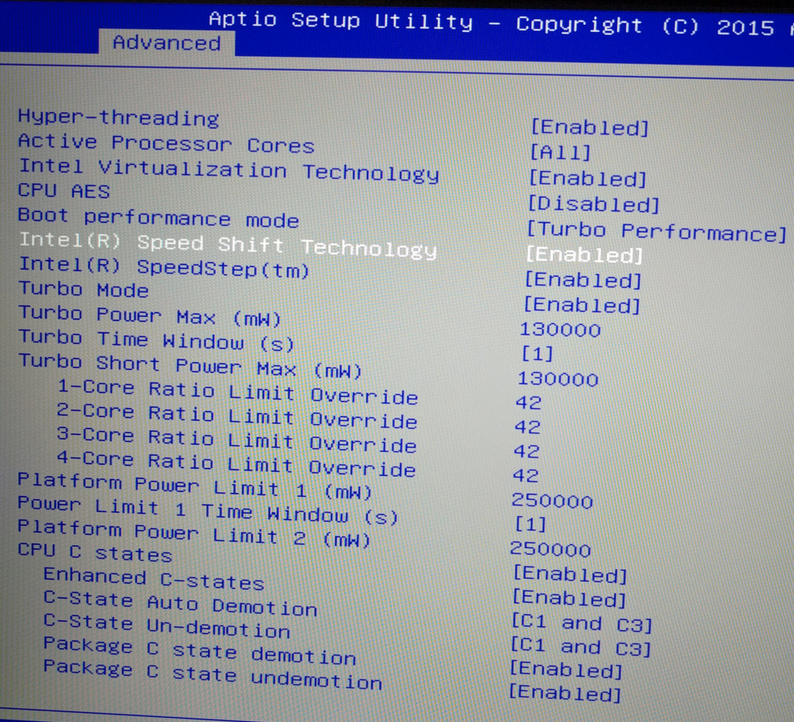
Task: Toggle Intel Virtualization Technology setting
Action: coord(588,178)
